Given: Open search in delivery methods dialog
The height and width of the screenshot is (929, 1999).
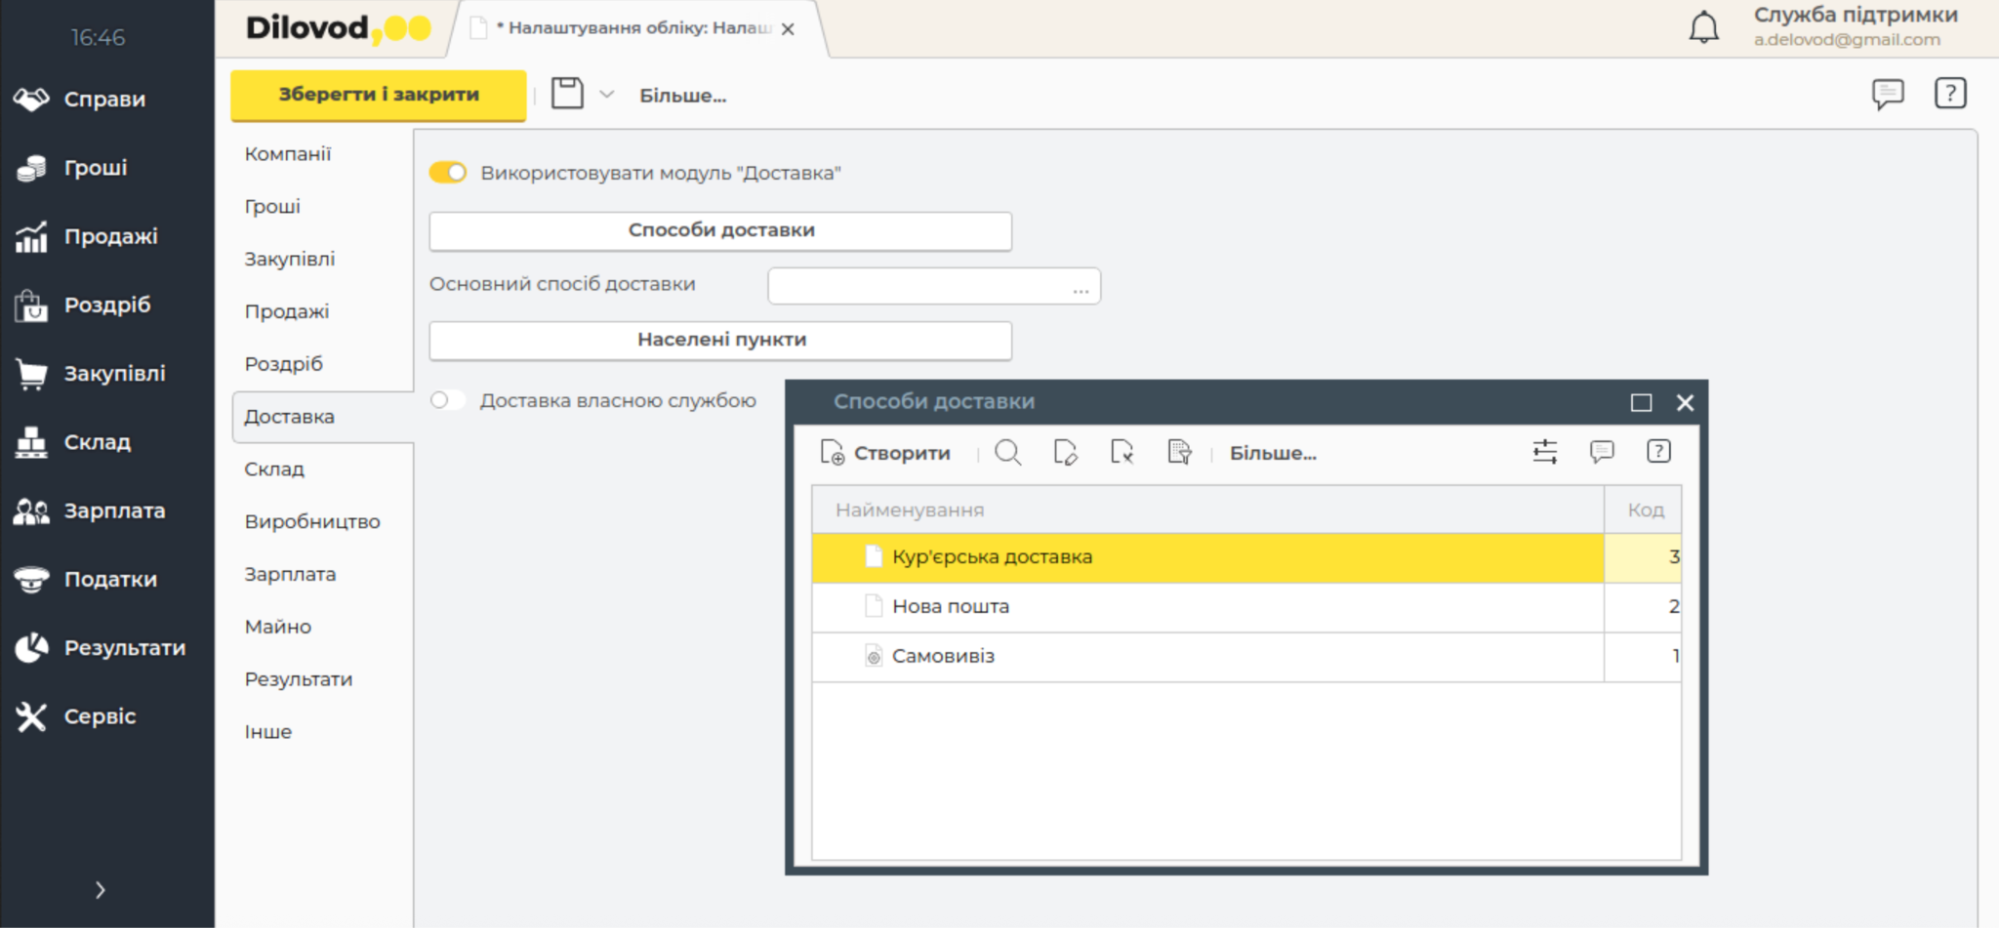Looking at the screenshot, I should [1007, 453].
